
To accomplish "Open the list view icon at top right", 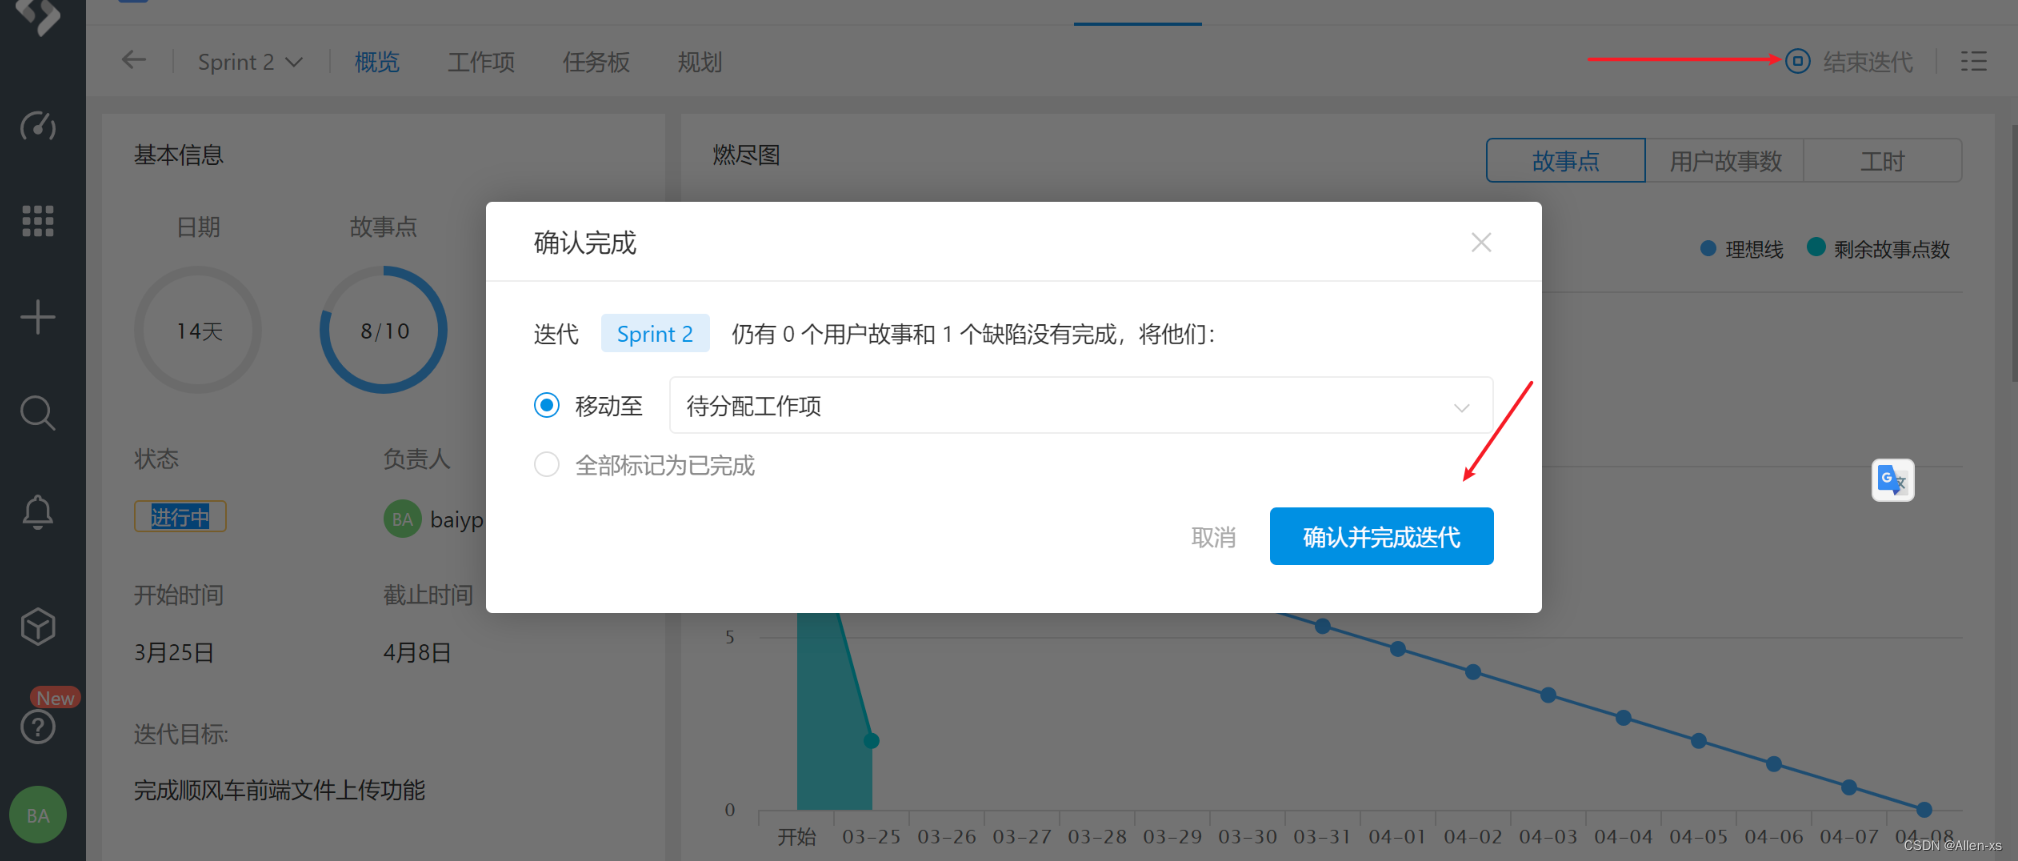I will click(1973, 61).
